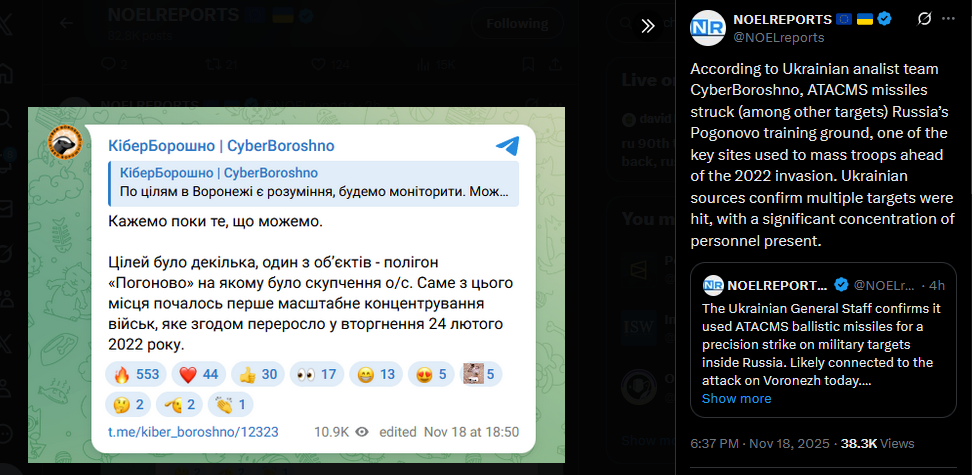This screenshot has width=972, height=475.
Task: Click the dimmed bookmark icon in the background
Action: [528, 64]
